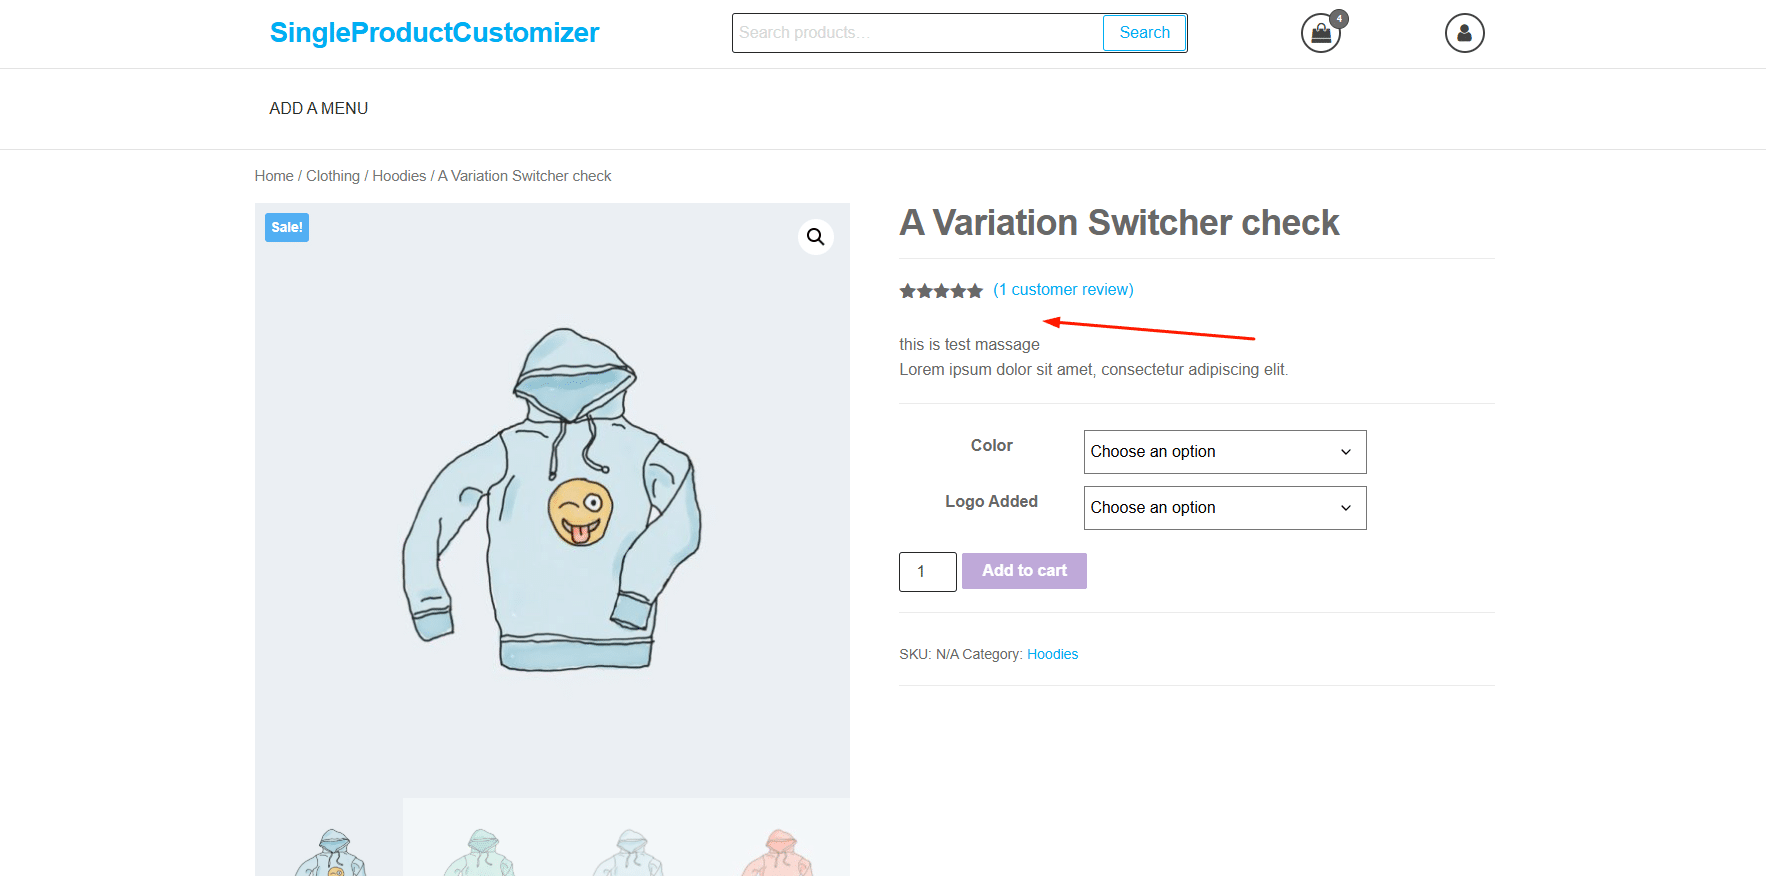Open the Logo Added dropdown
The width and height of the screenshot is (1766, 876).
pyautogui.click(x=1224, y=508)
